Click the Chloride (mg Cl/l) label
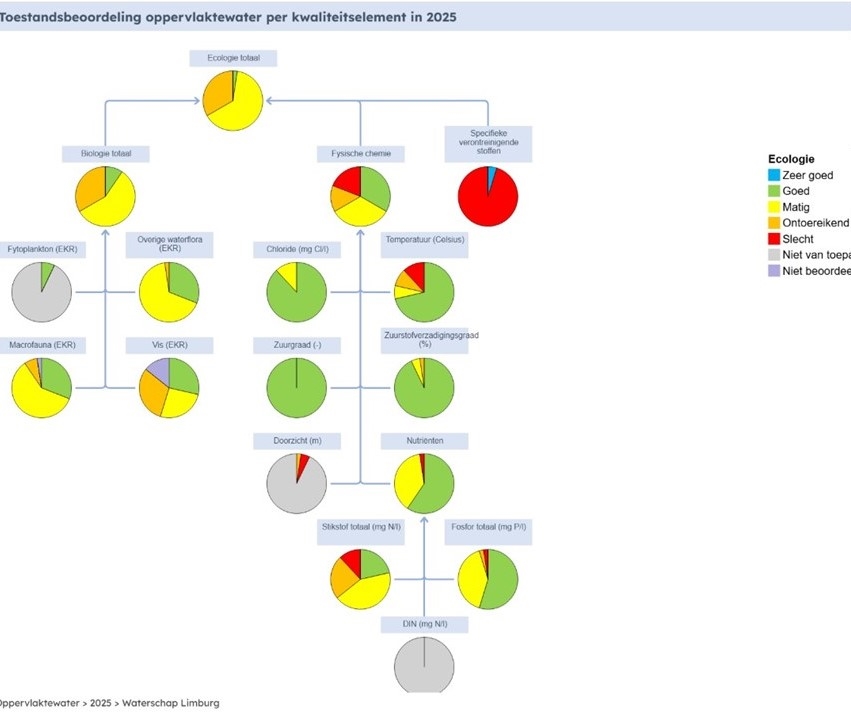This screenshot has height=720, width=851. point(297,249)
